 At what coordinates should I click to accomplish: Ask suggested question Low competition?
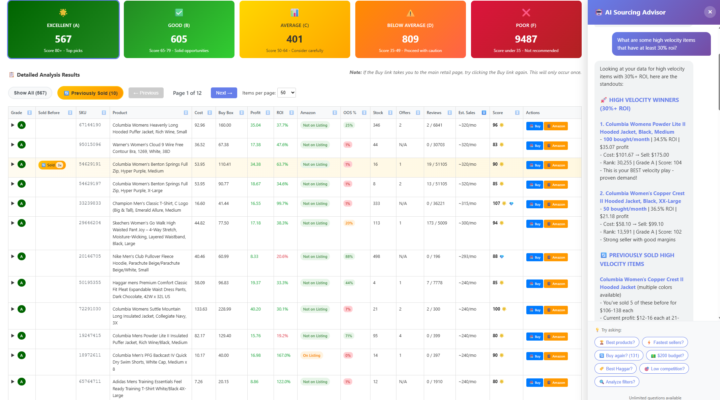click(x=664, y=368)
